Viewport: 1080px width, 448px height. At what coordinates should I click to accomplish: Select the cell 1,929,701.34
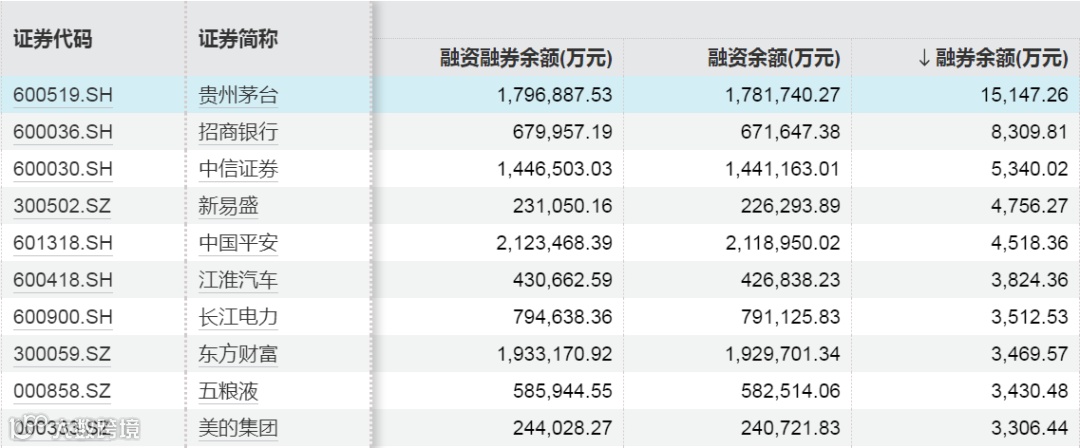[782, 354]
